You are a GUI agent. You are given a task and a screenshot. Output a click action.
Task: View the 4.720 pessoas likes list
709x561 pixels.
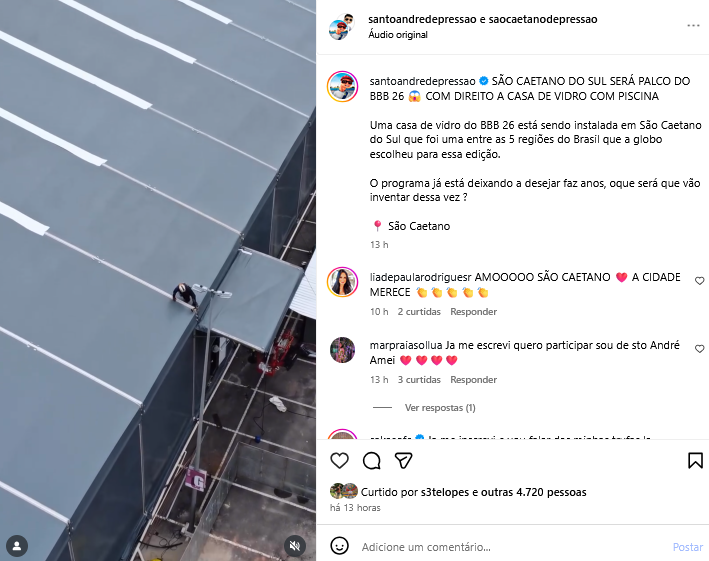pos(551,492)
